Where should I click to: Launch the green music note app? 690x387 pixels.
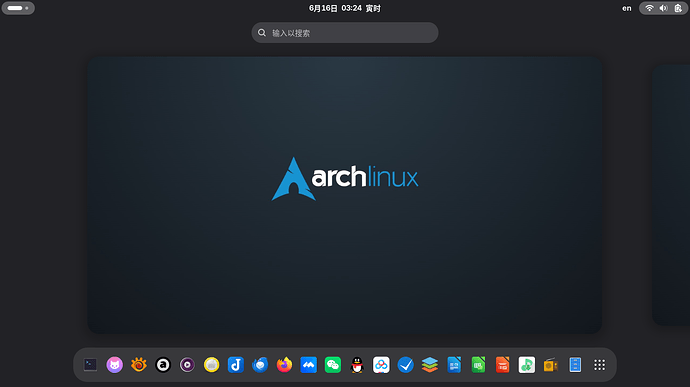tap(527, 365)
